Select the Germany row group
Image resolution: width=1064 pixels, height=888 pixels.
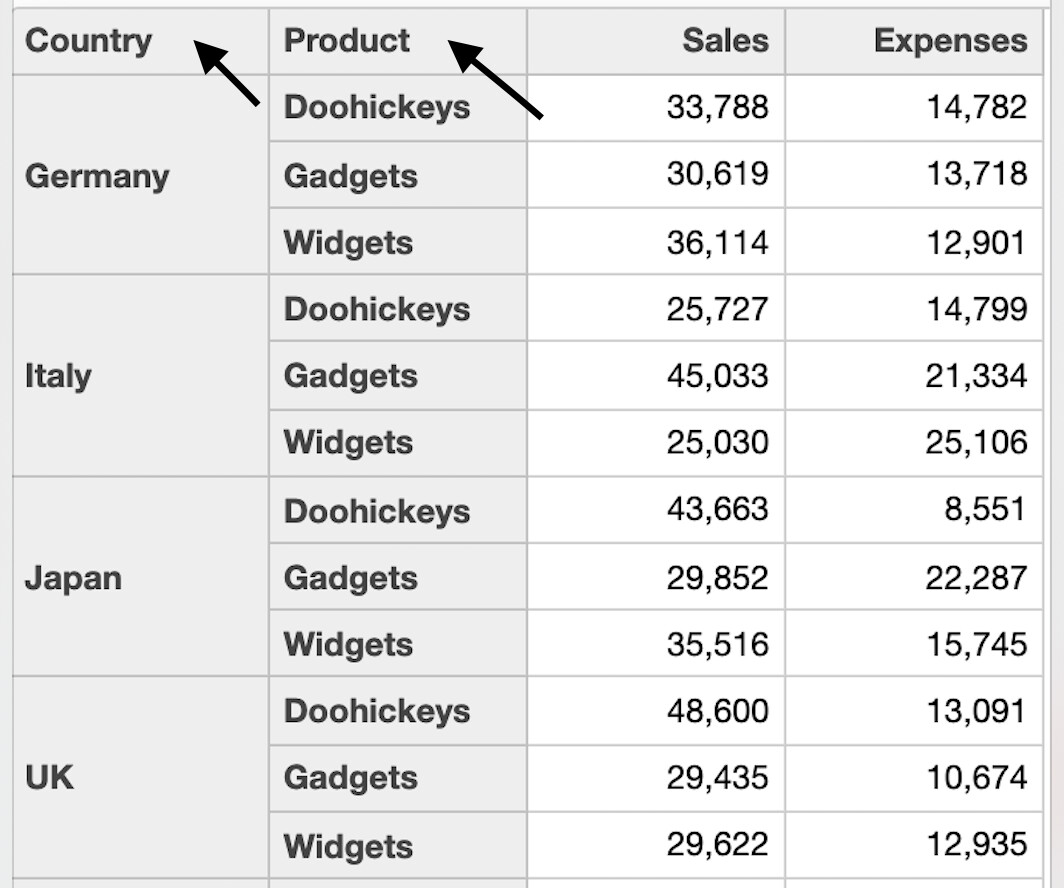pos(140,175)
